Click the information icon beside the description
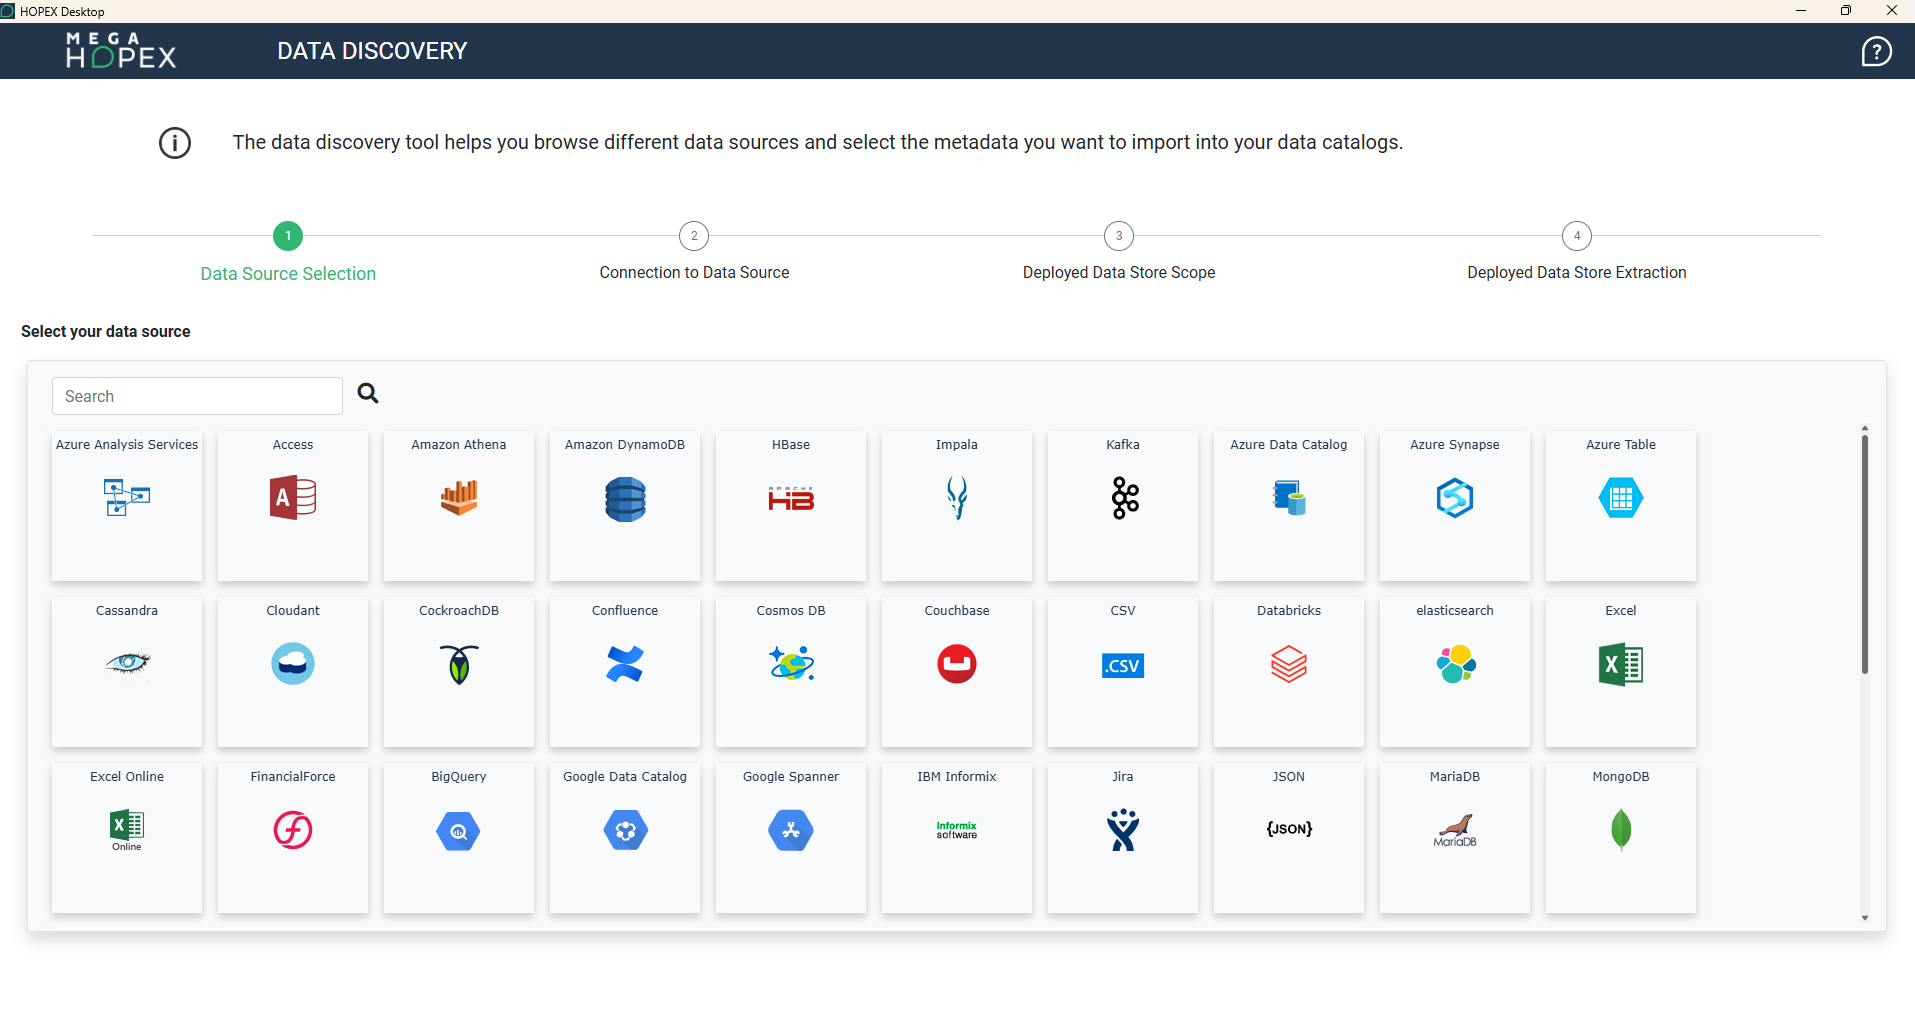The height and width of the screenshot is (1026, 1915). pos(175,143)
